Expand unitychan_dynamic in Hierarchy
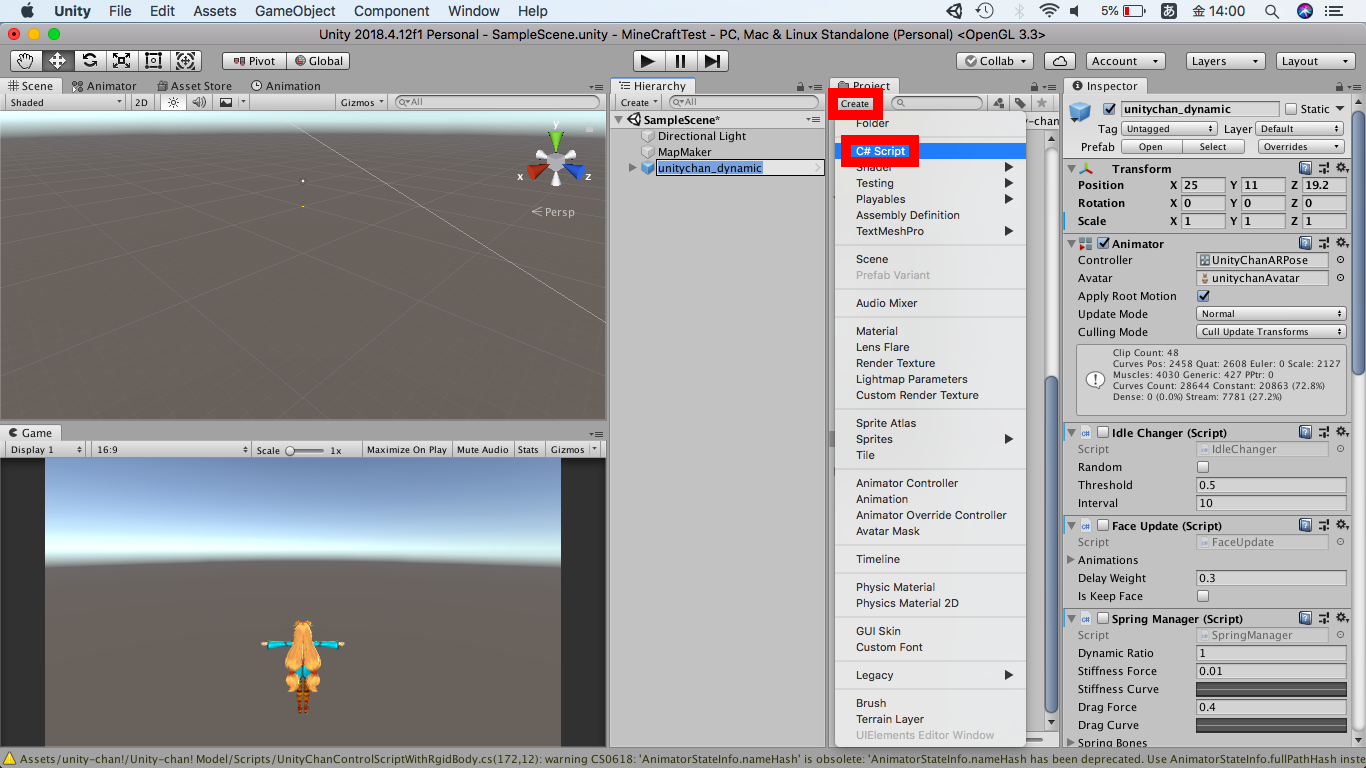This screenshot has width=1366, height=768. [633, 168]
